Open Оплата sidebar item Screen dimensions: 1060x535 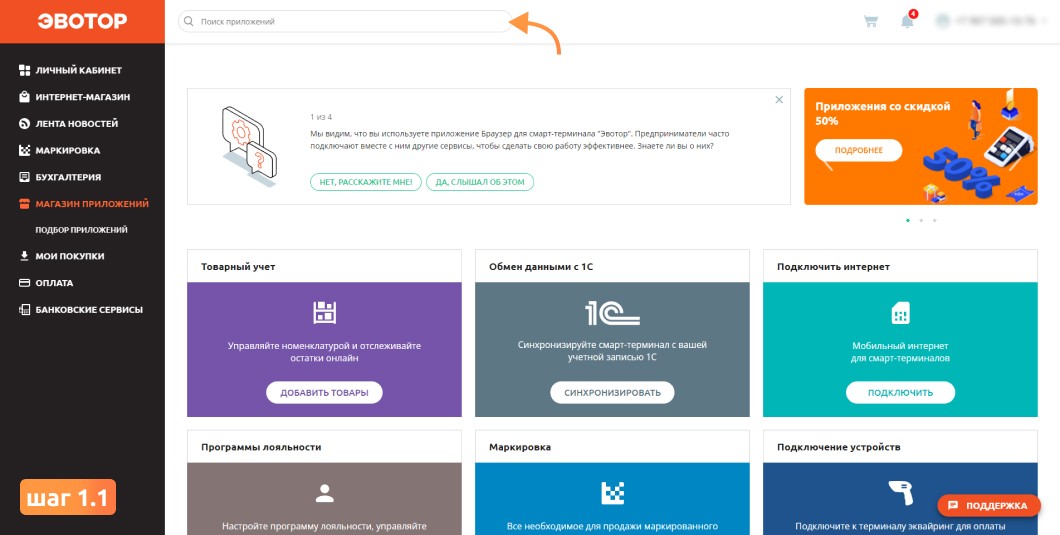point(54,283)
